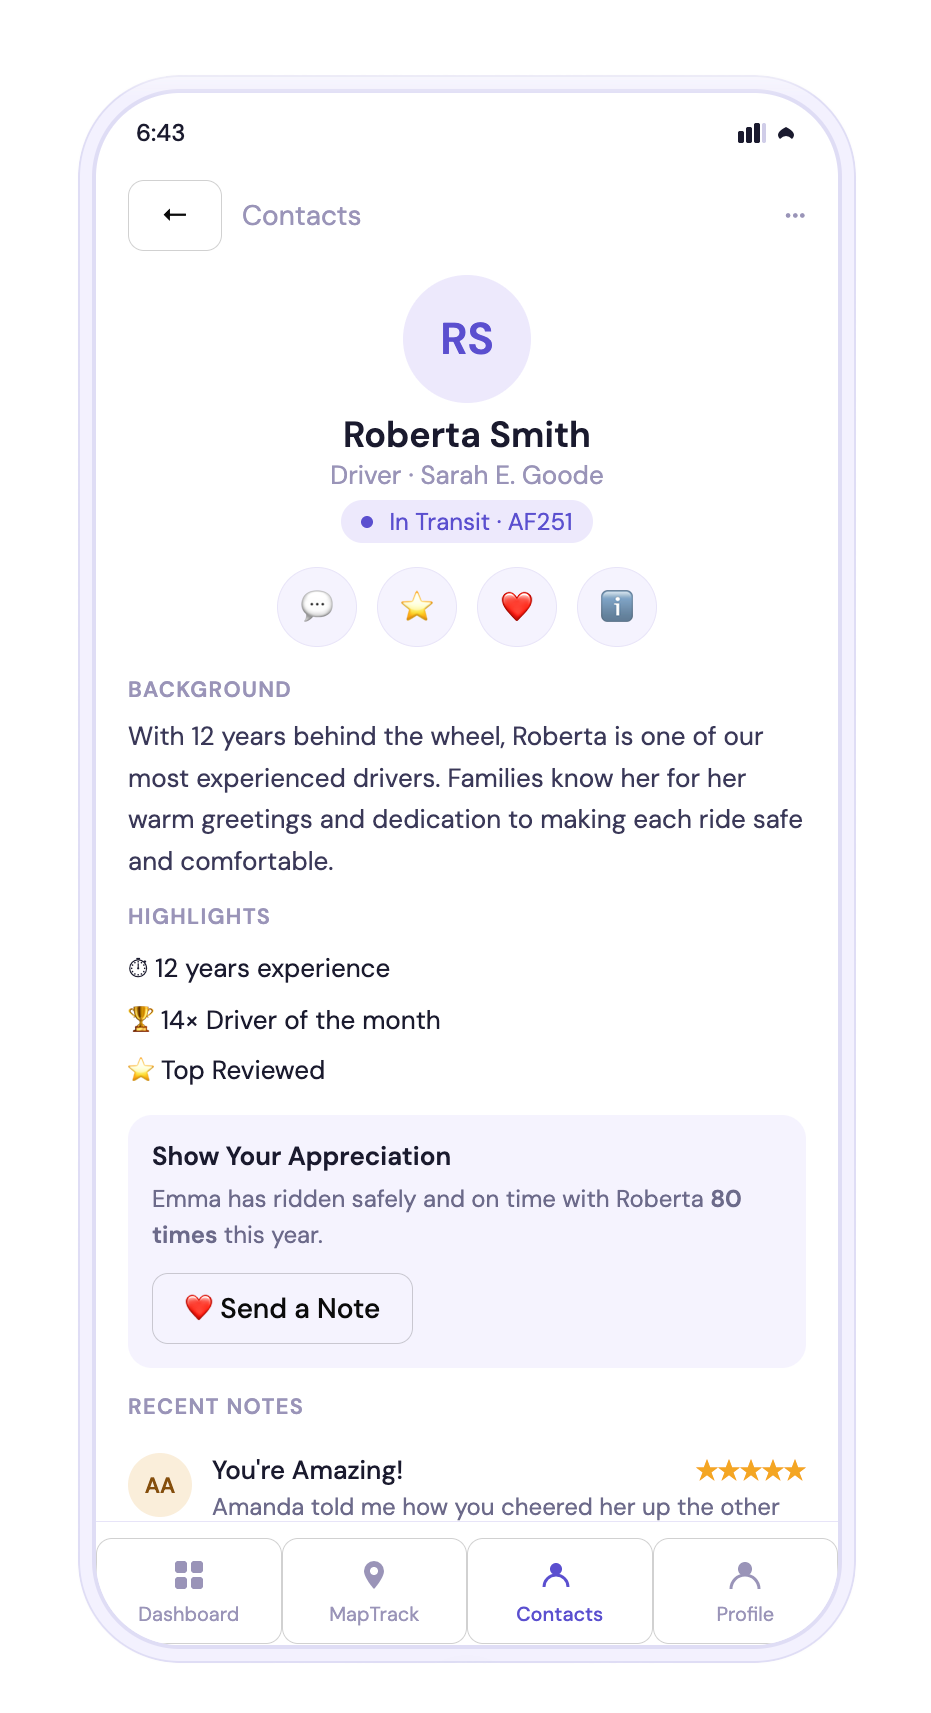
Task: Tap the red heart icon button
Action: 517,607
